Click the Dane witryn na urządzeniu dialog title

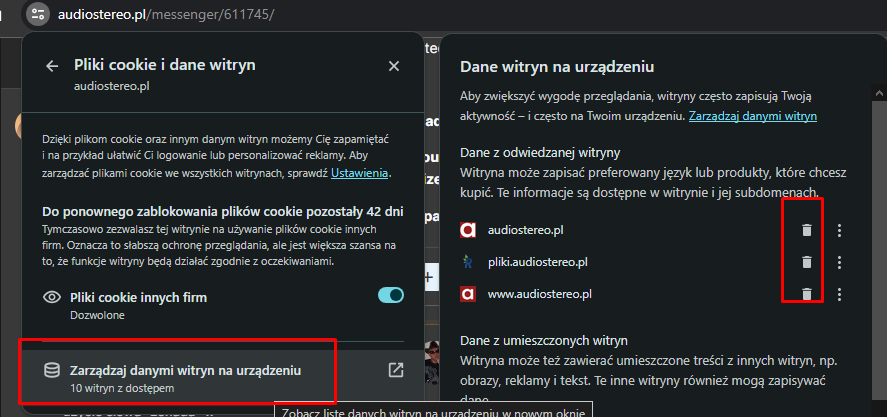557,67
